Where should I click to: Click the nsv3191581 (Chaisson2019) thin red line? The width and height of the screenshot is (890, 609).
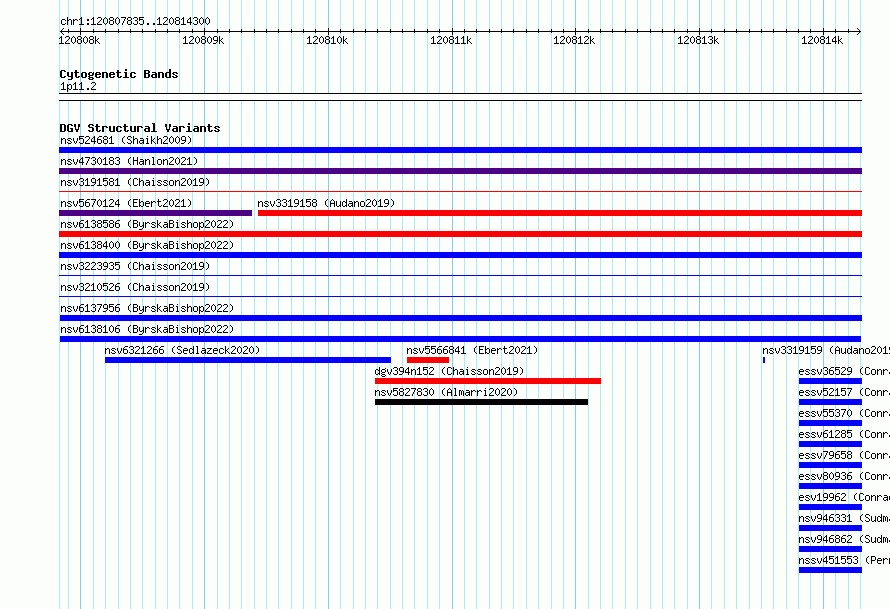(460, 192)
